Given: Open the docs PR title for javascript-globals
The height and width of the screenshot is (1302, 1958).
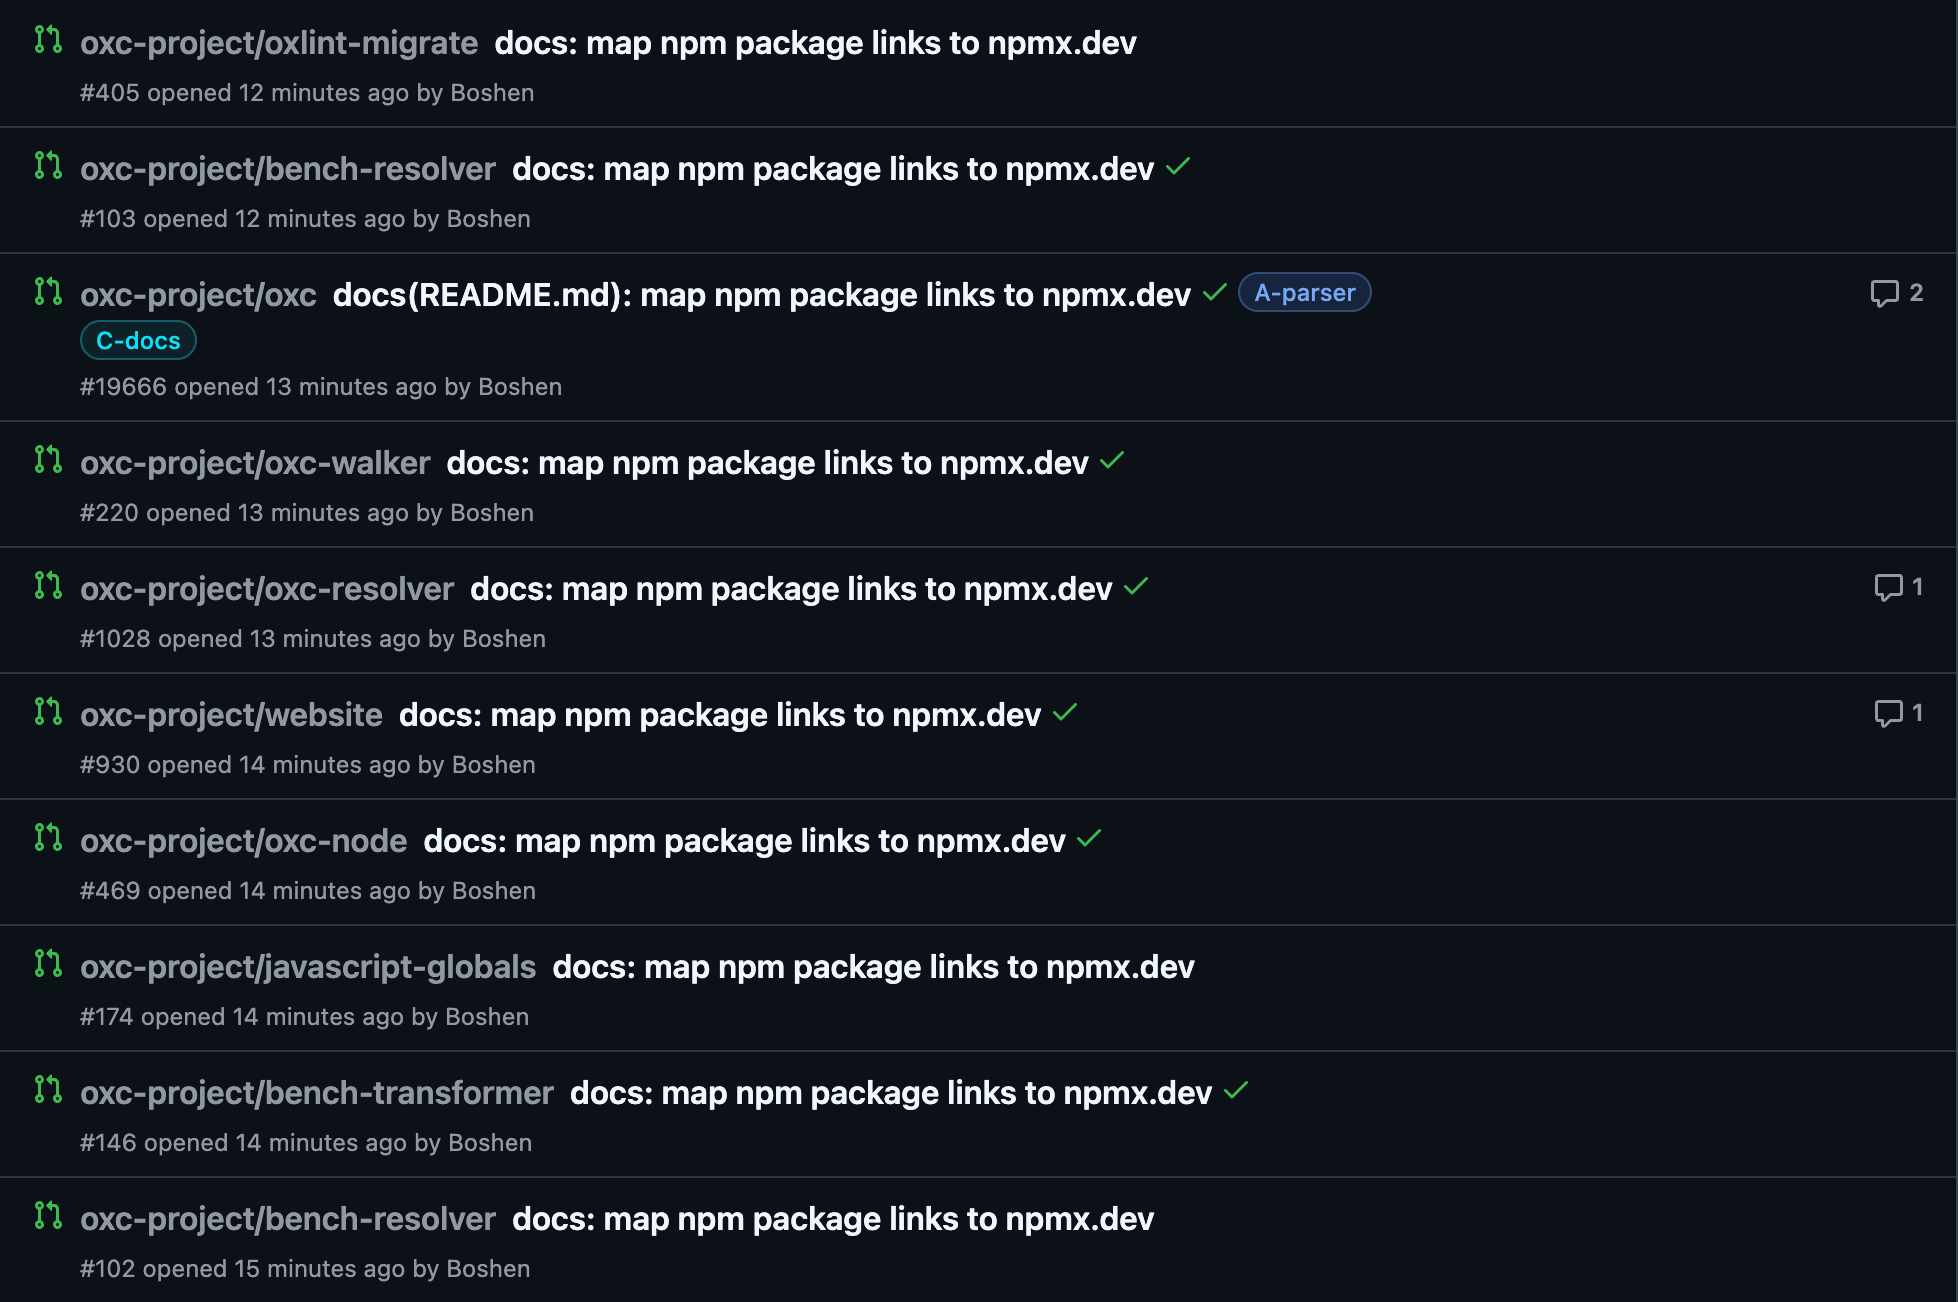Looking at the screenshot, I should tap(873, 967).
